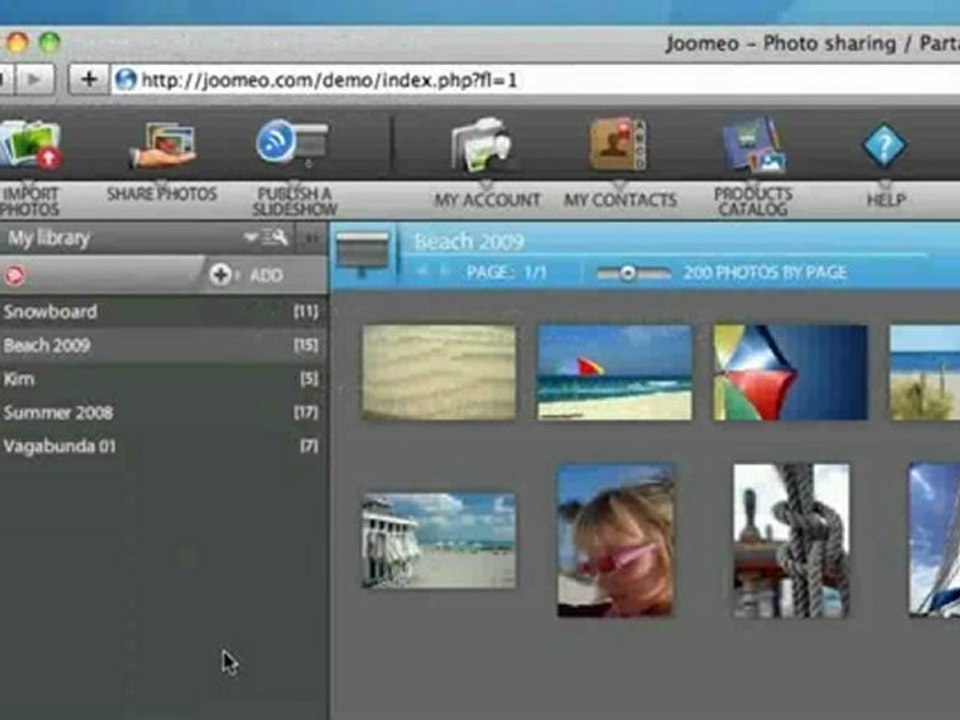Screen dimensions: 960x720
Task: Click the IMPORT PHOTOS label
Action: 29,201
